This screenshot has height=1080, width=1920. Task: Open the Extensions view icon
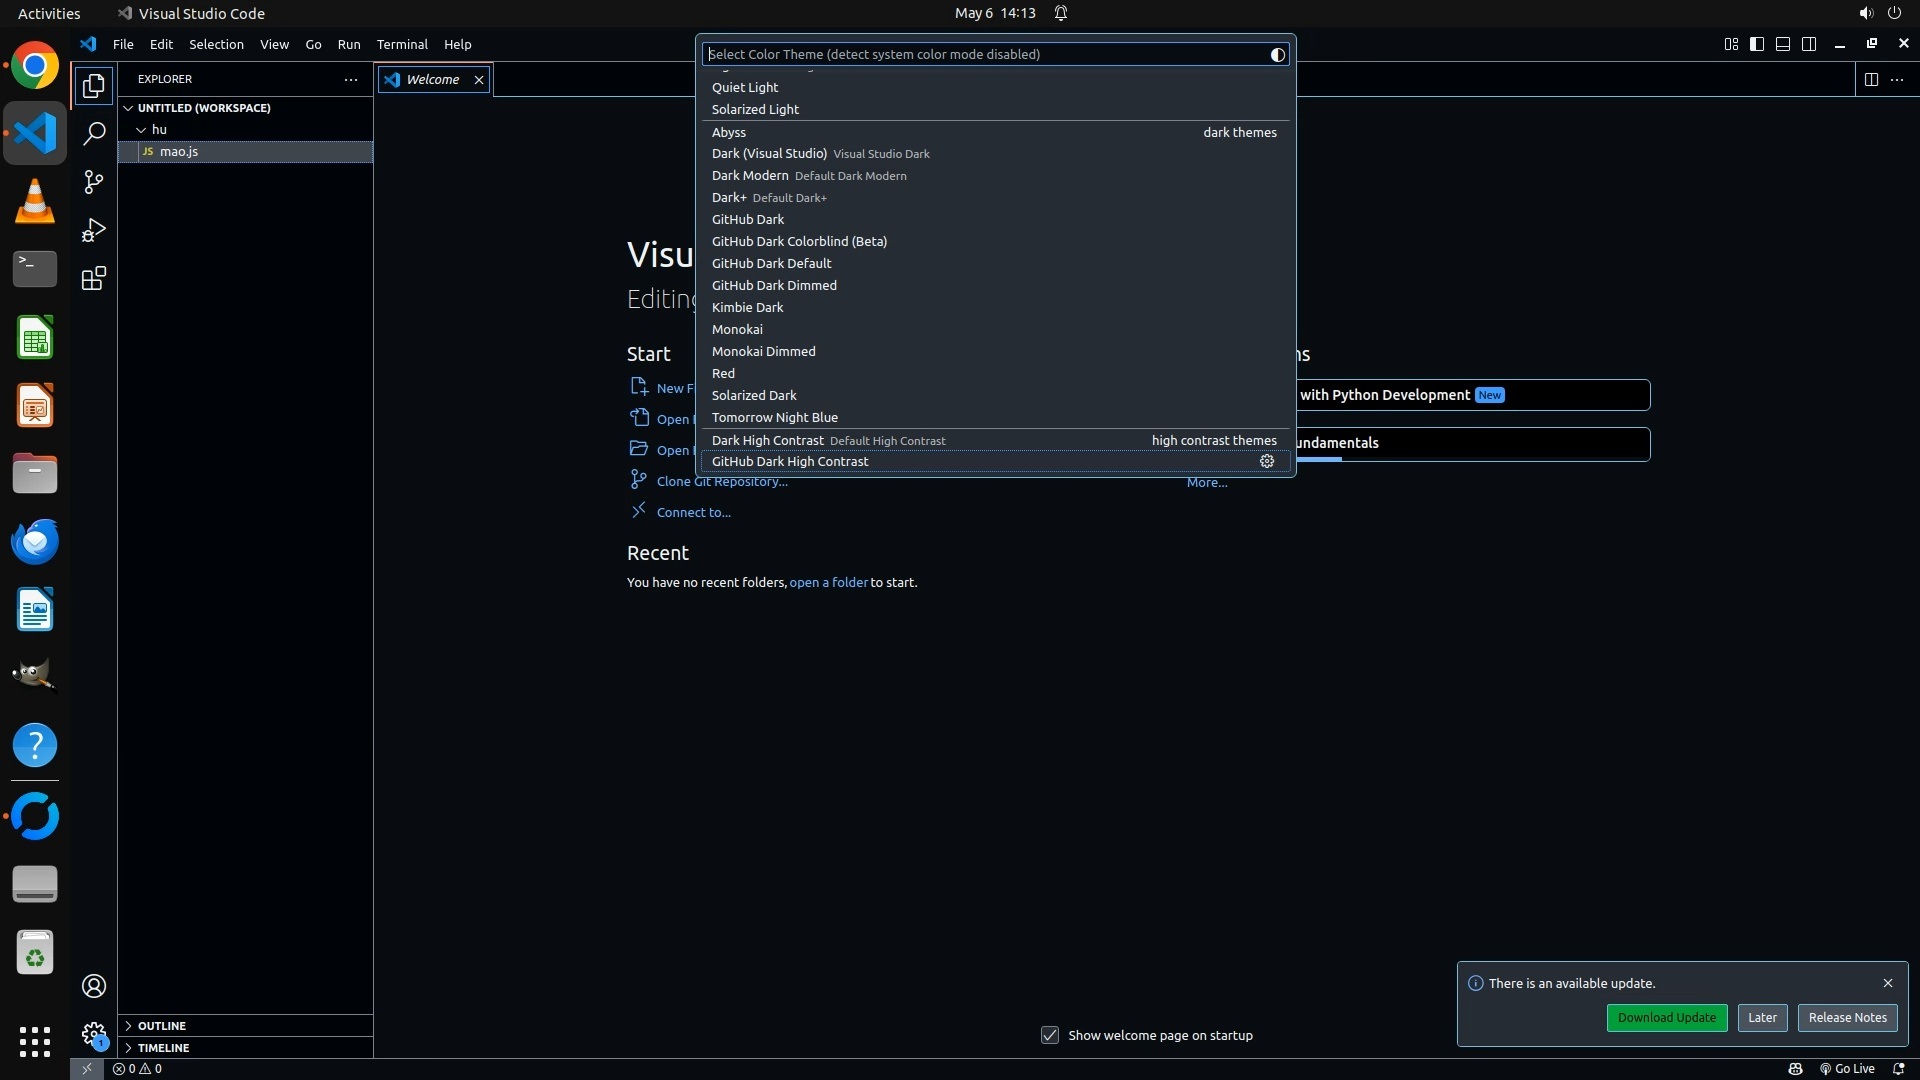(94, 278)
